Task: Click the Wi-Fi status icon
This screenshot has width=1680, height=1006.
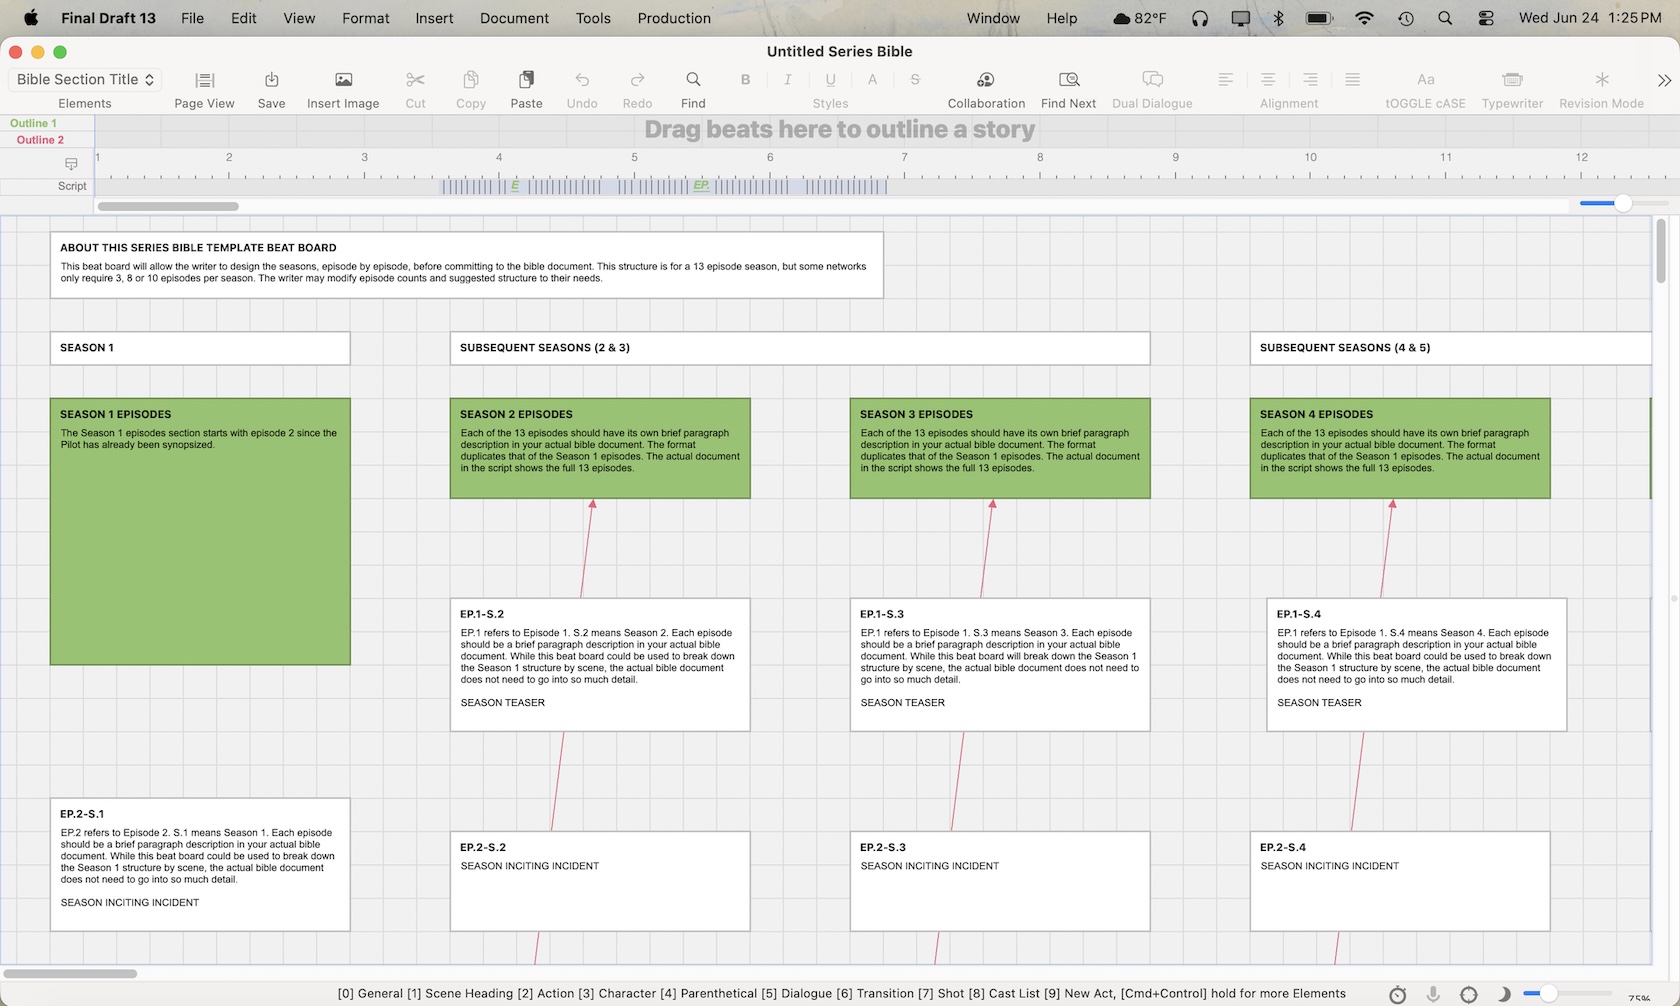Action: pyautogui.click(x=1364, y=18)
